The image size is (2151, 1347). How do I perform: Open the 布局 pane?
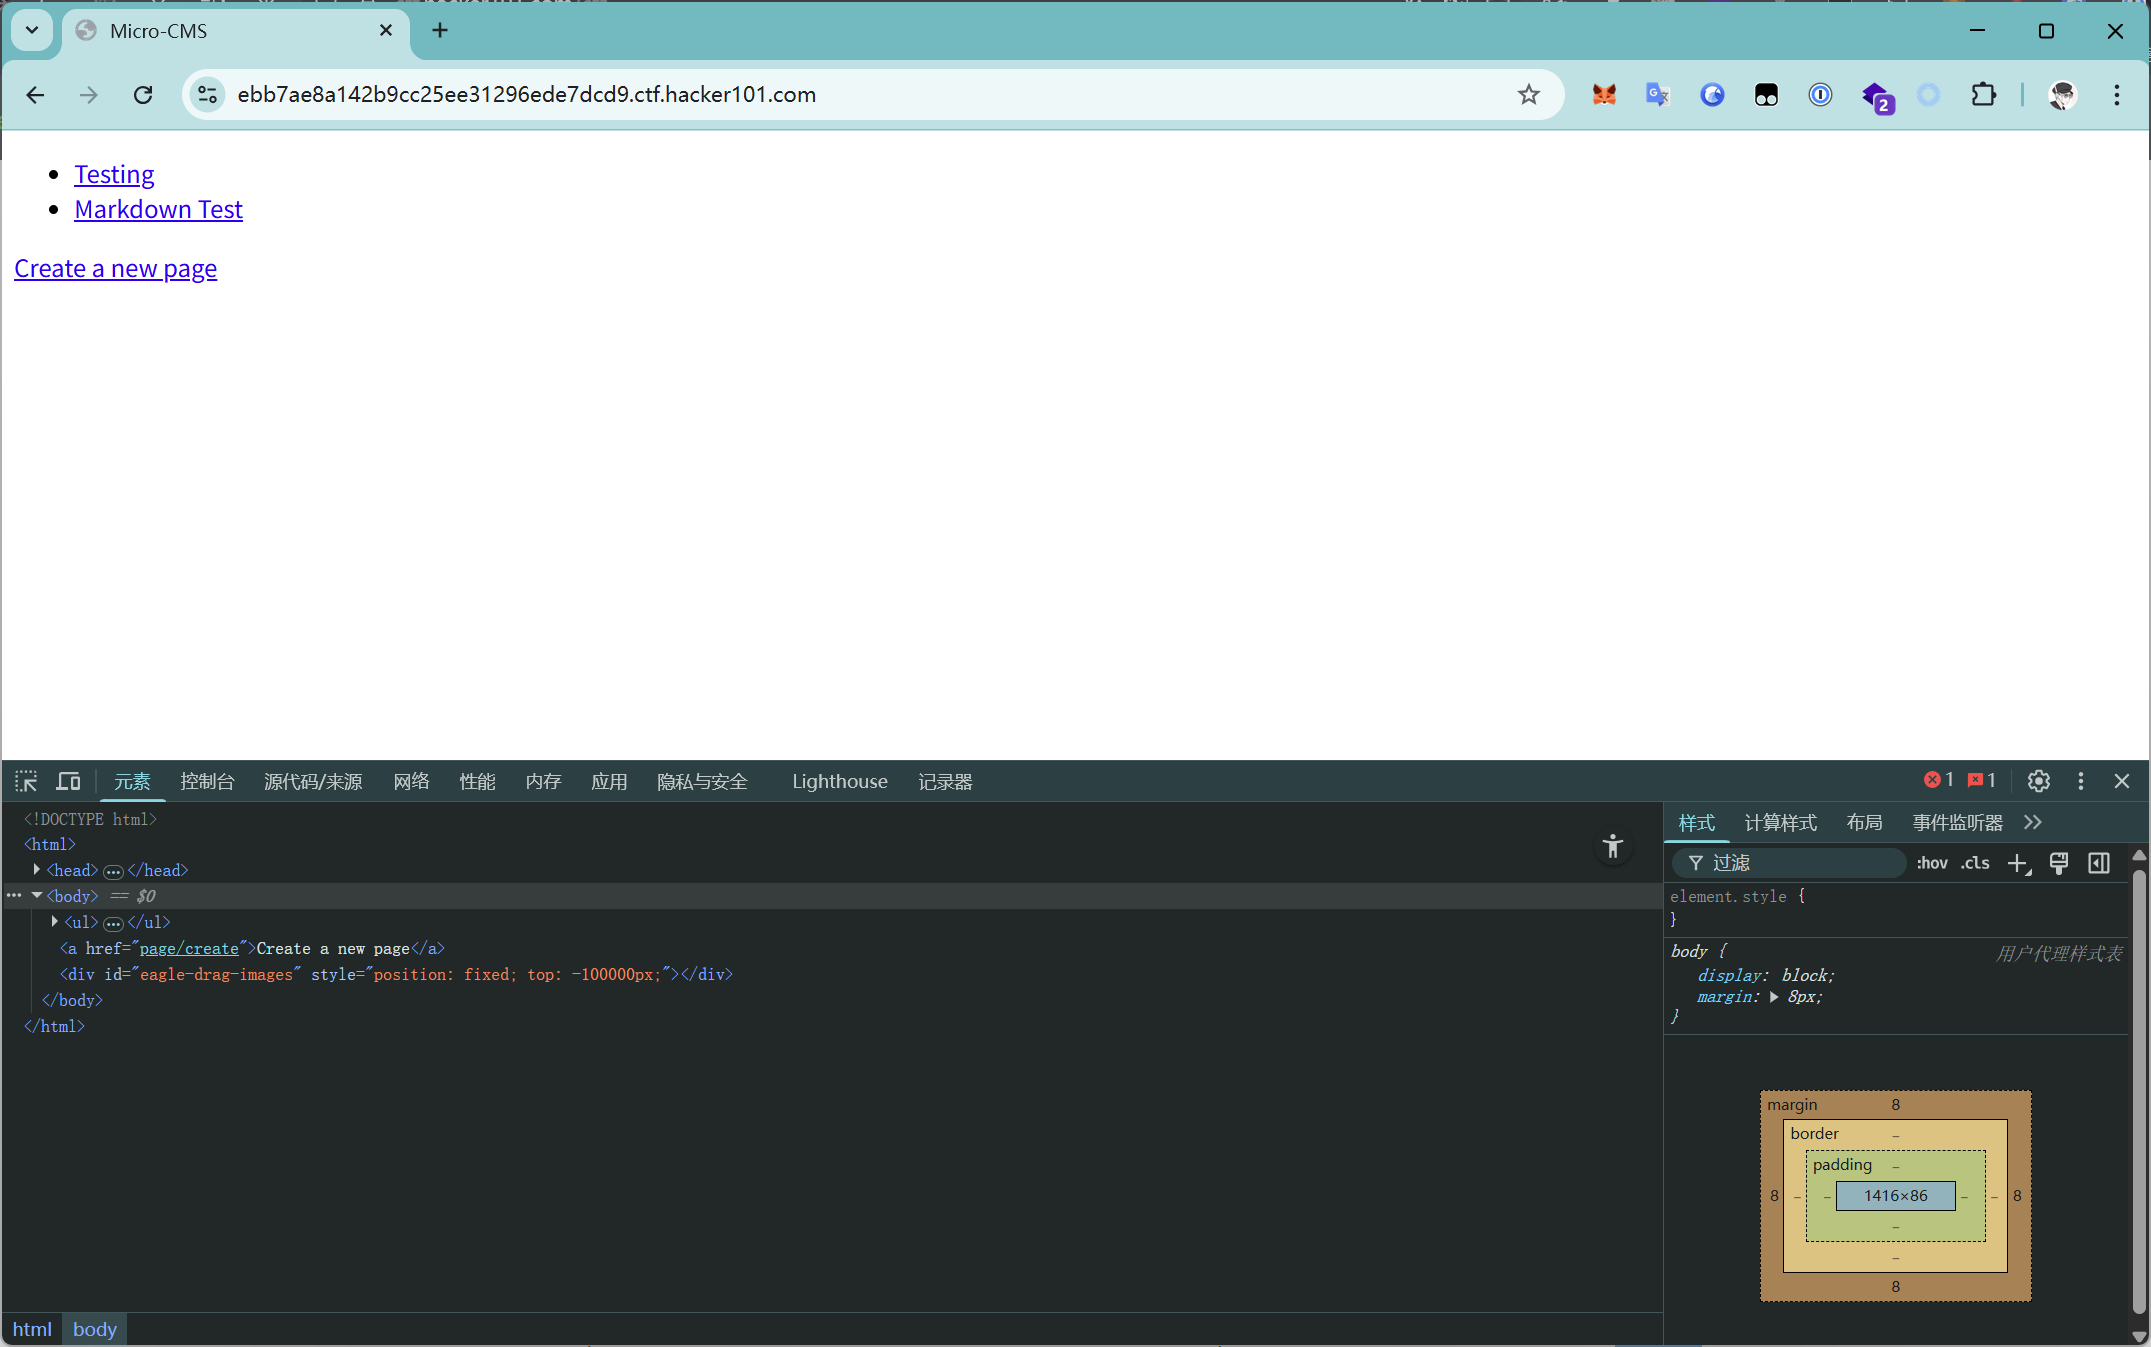tap(1865, 822)
